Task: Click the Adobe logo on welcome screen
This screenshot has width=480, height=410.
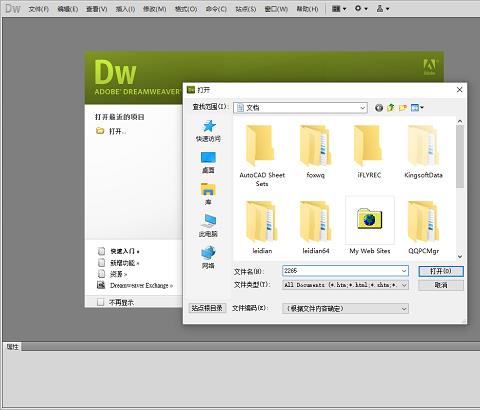Action: tap(430, 67)
